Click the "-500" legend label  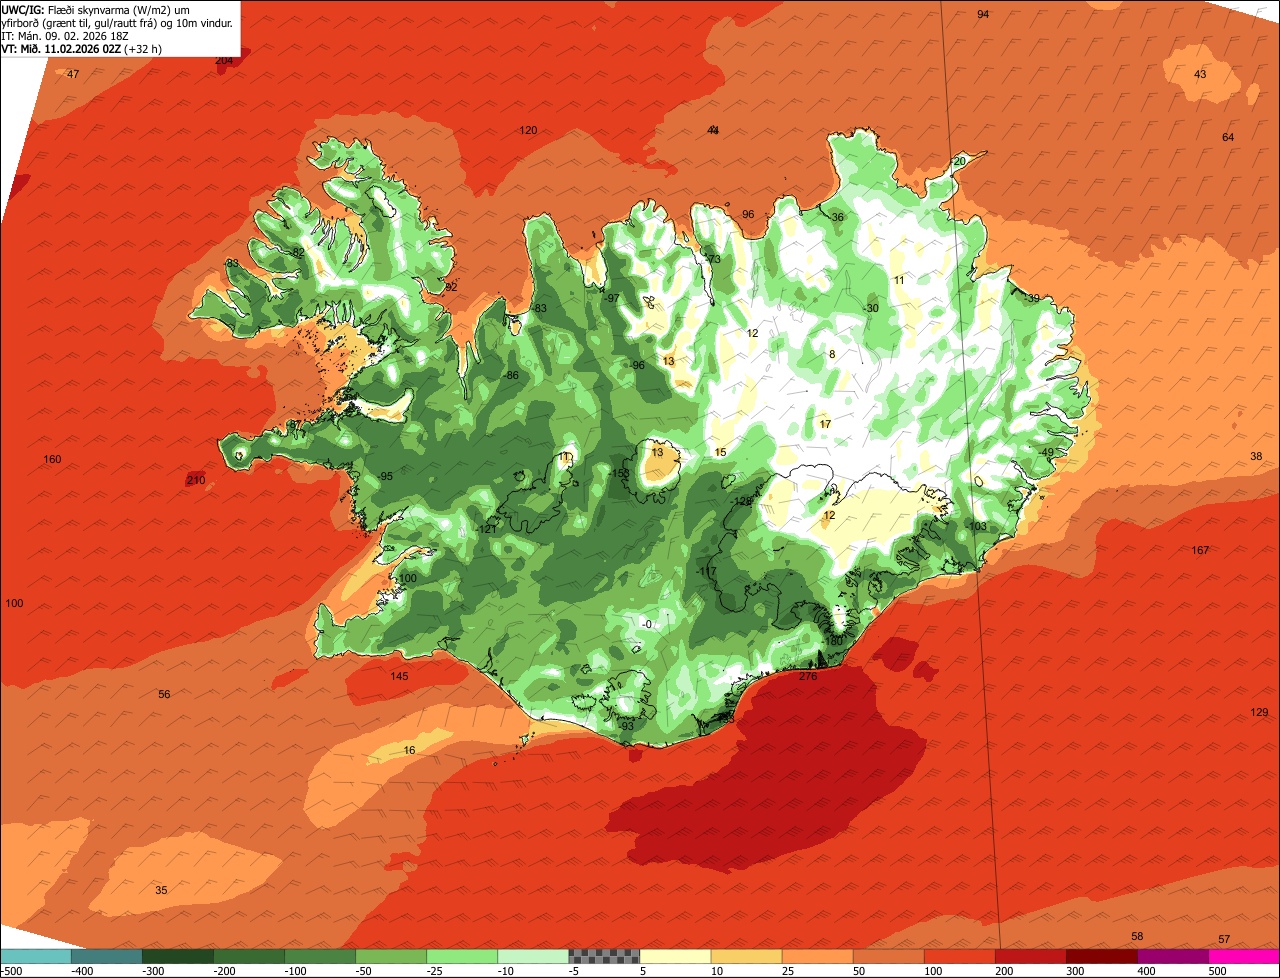tap(11, 971)
